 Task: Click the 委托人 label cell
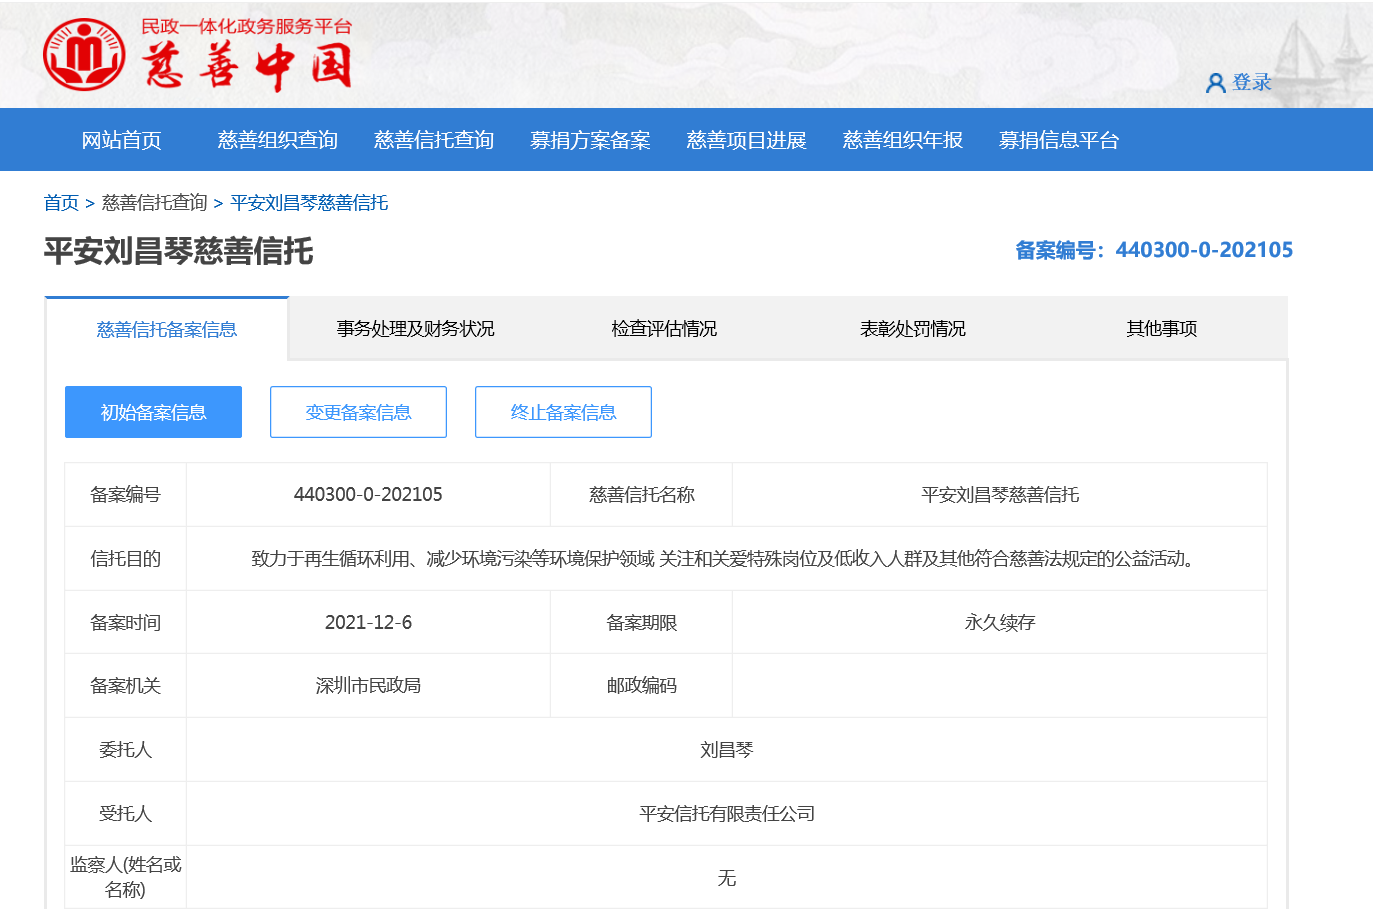(126, 749)
